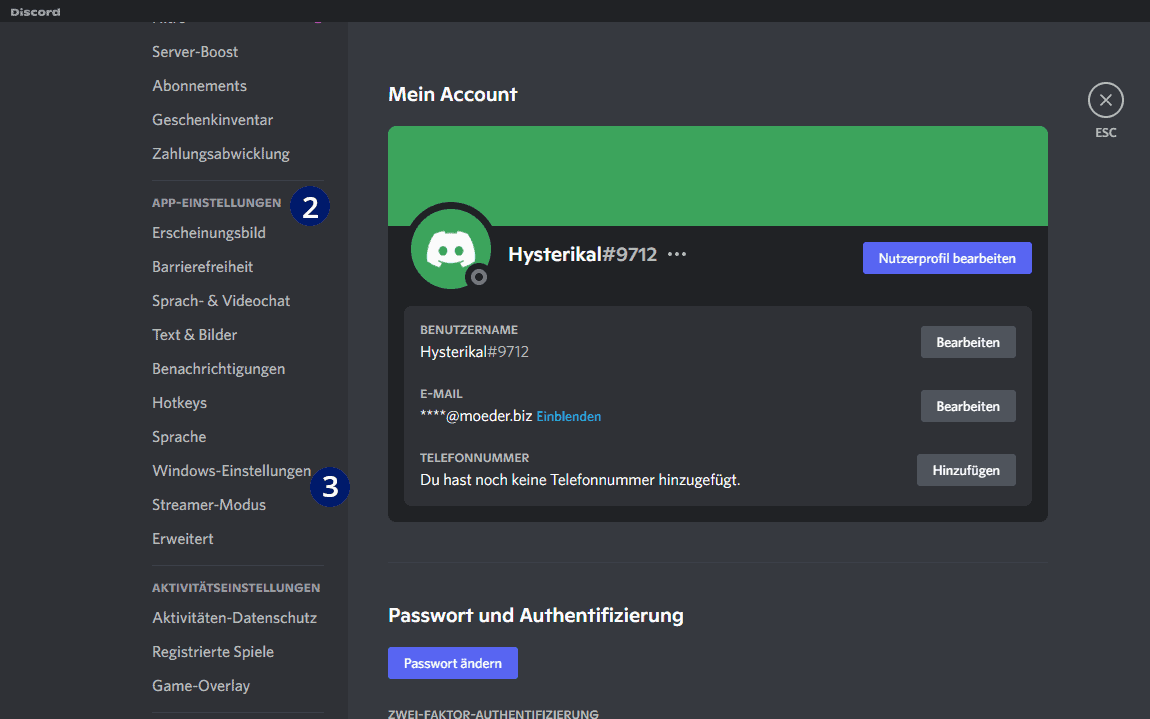This screenshot has height=719, width=1150.
Task: Open Hotkeys settings
Action: tap(180, 403)
